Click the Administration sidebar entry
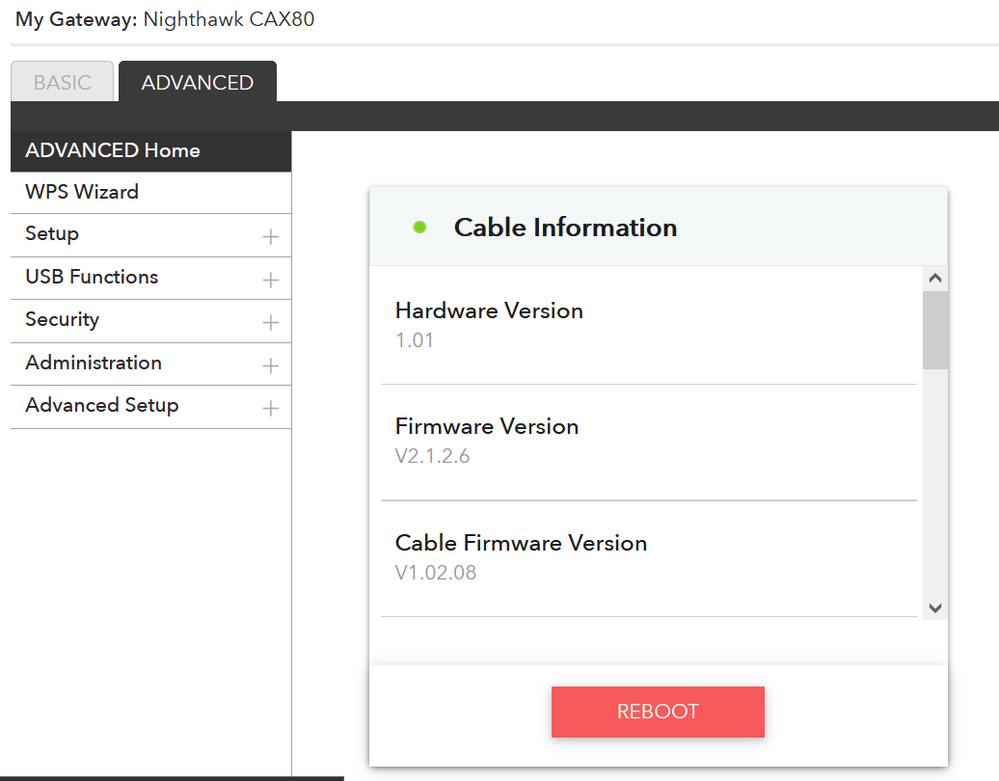 click(93, 363)
